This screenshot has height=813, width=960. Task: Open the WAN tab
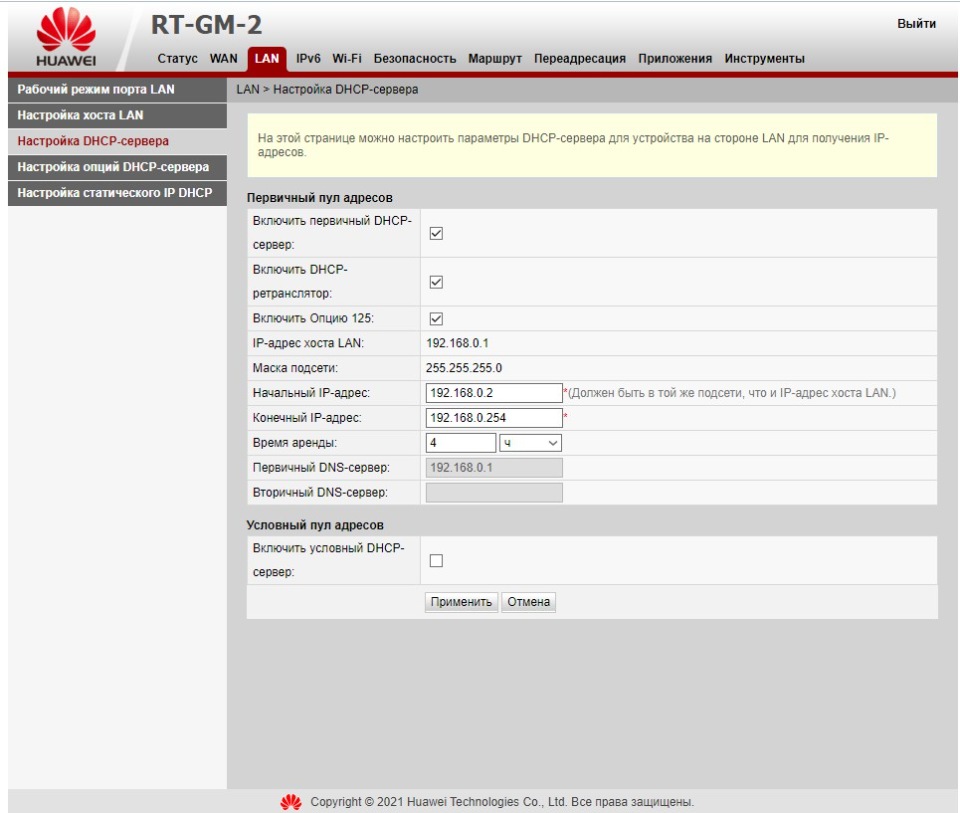(x=223, y=59)
